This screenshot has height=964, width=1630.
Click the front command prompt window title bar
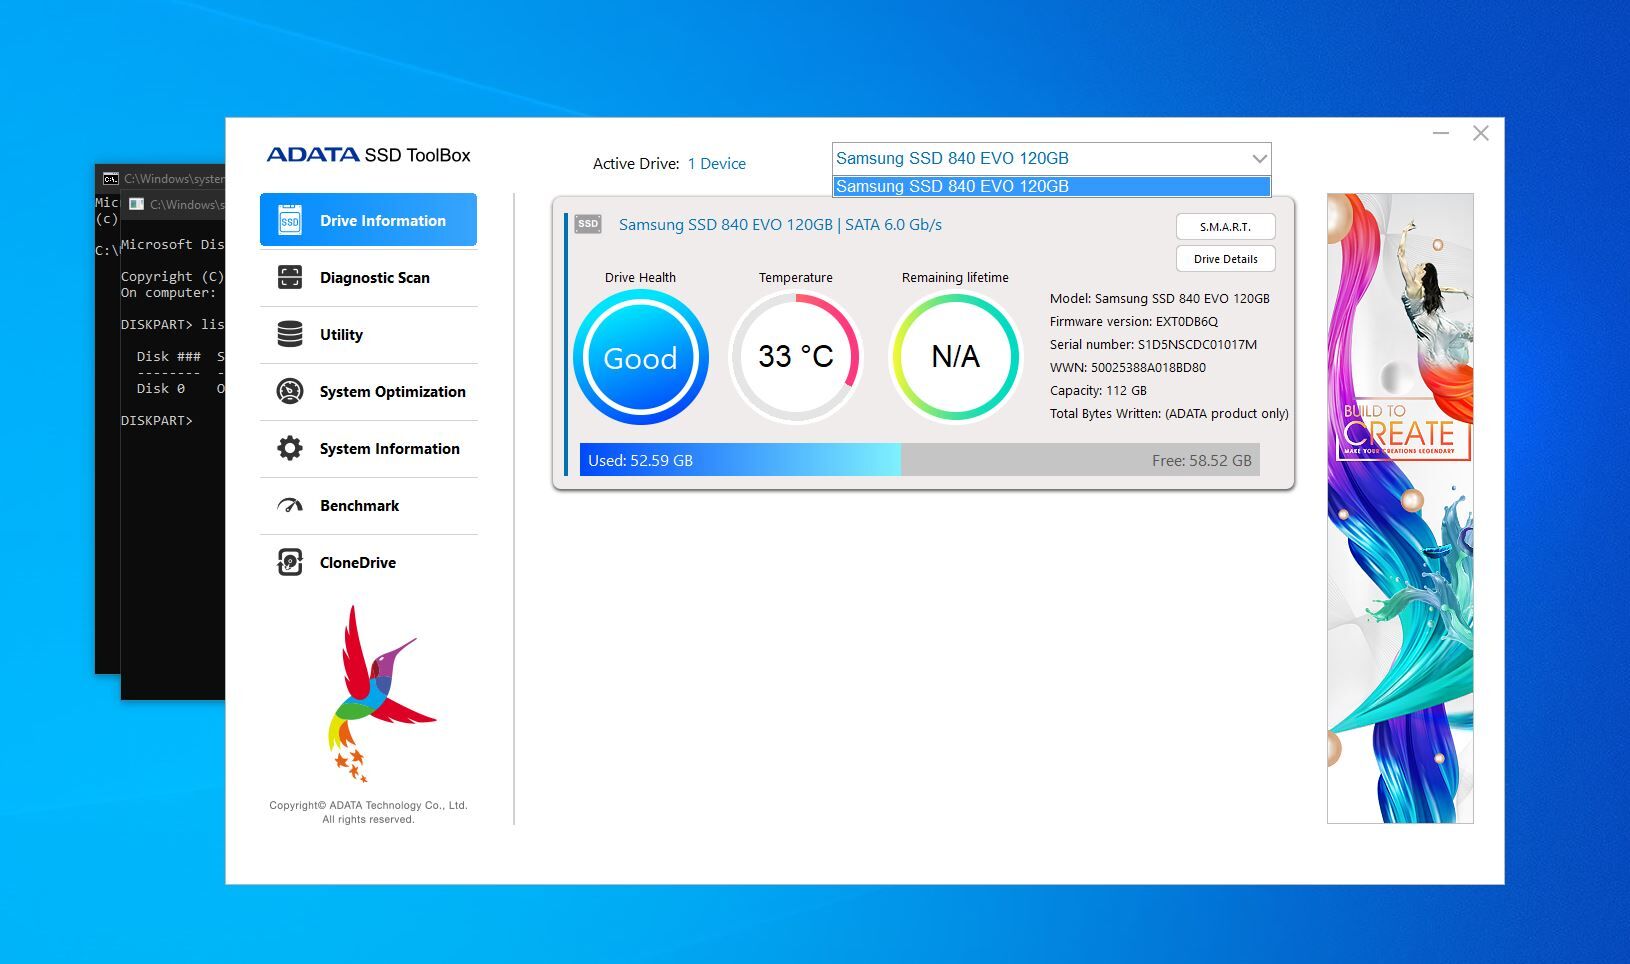pyautogui.click(x=174, y=204)
